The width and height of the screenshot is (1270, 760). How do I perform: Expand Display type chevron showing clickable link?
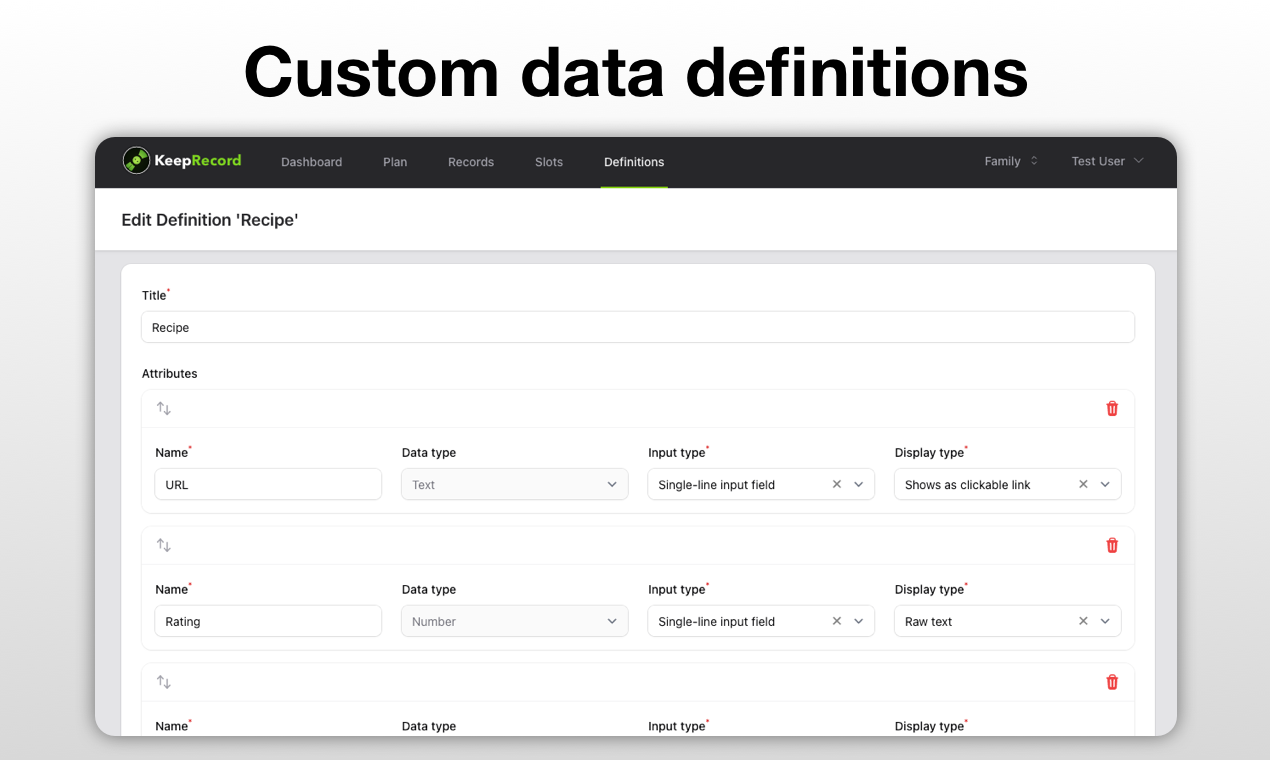pos(1105,484)
